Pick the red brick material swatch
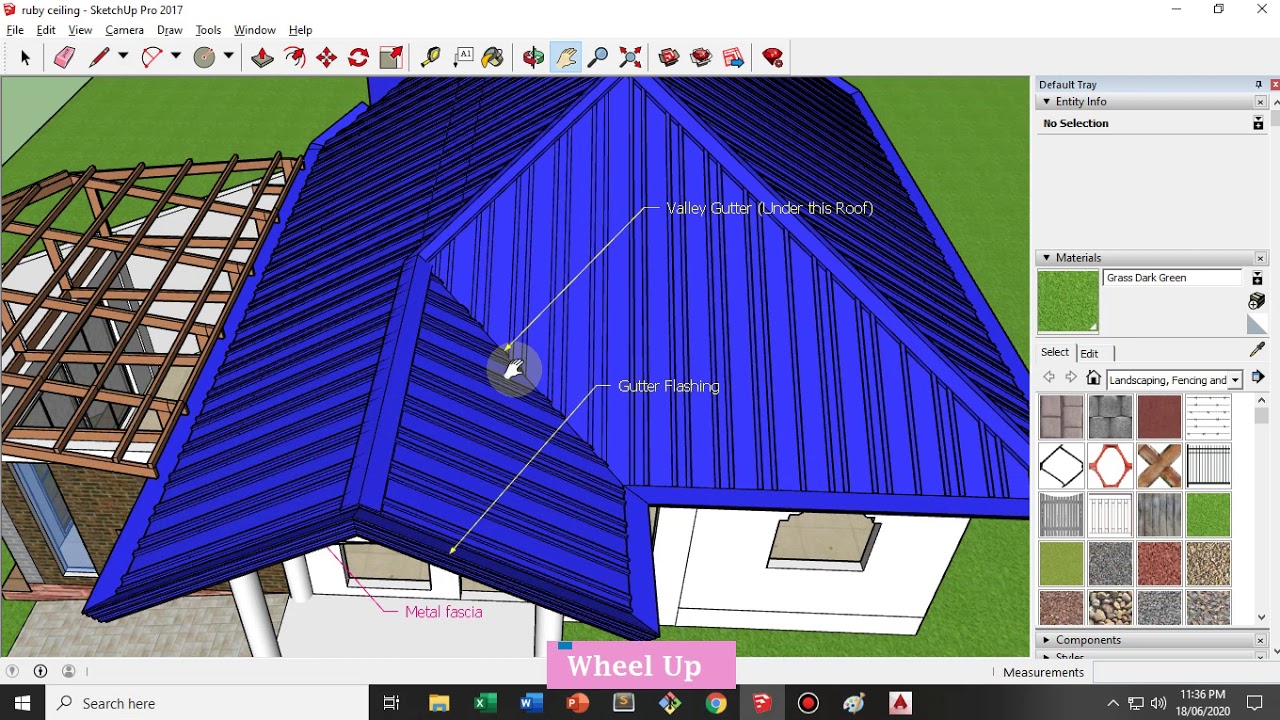The width and height of the screenshot is (1280, 720). (x=1159, y=417)
